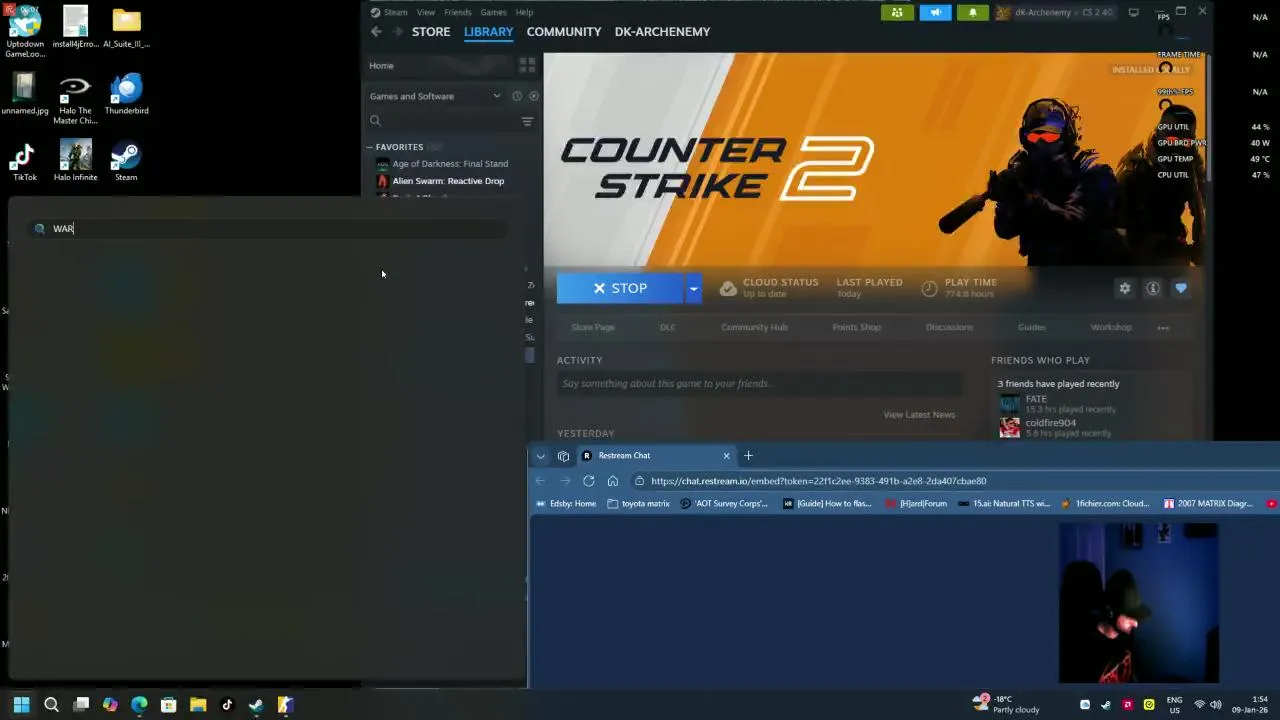Screen dimensions: 1280x720
Task: Open the DK-ARCHENEMY profile tab
Action: tap(662, 32)
